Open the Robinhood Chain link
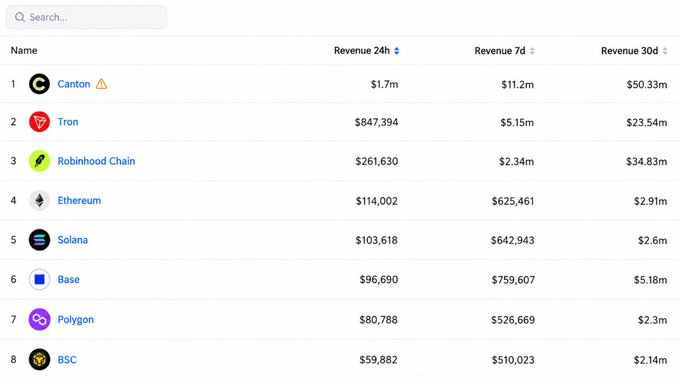Image resolution: width=679 pixels, height=382 pixels. coord(96,161)
